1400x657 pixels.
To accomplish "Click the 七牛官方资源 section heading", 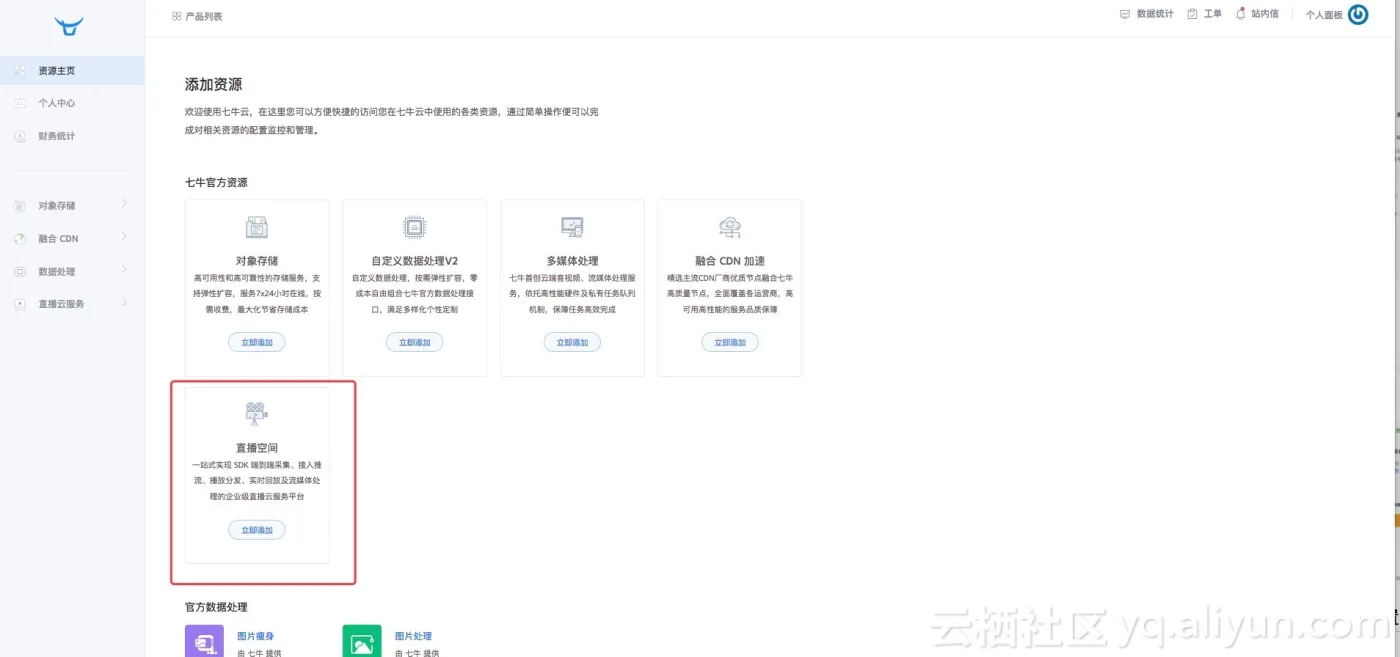I will [216, 182].
